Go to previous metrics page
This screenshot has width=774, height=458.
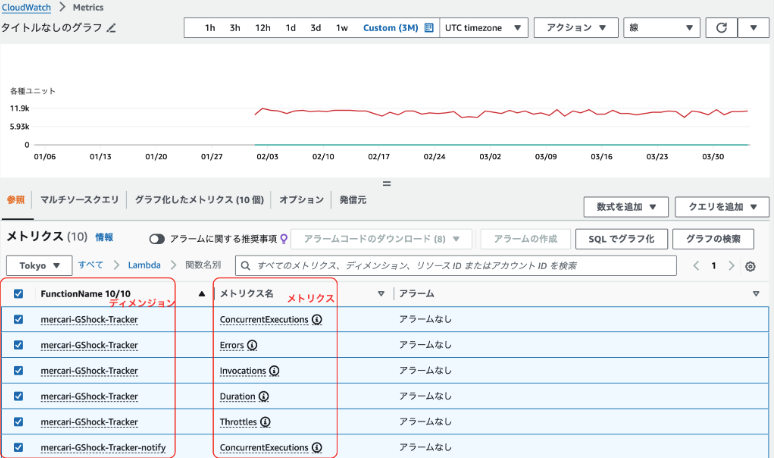696,266
